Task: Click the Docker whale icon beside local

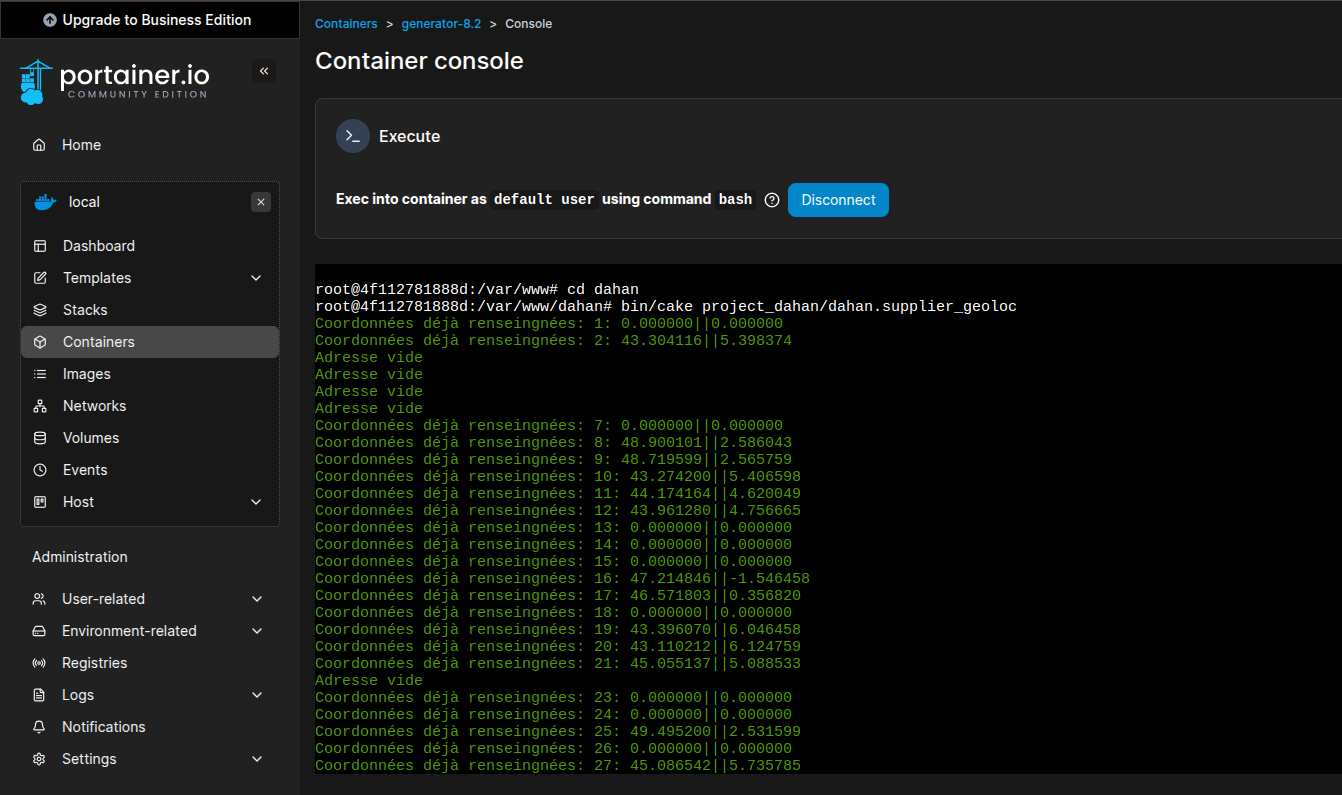Action: click(45, 202)
